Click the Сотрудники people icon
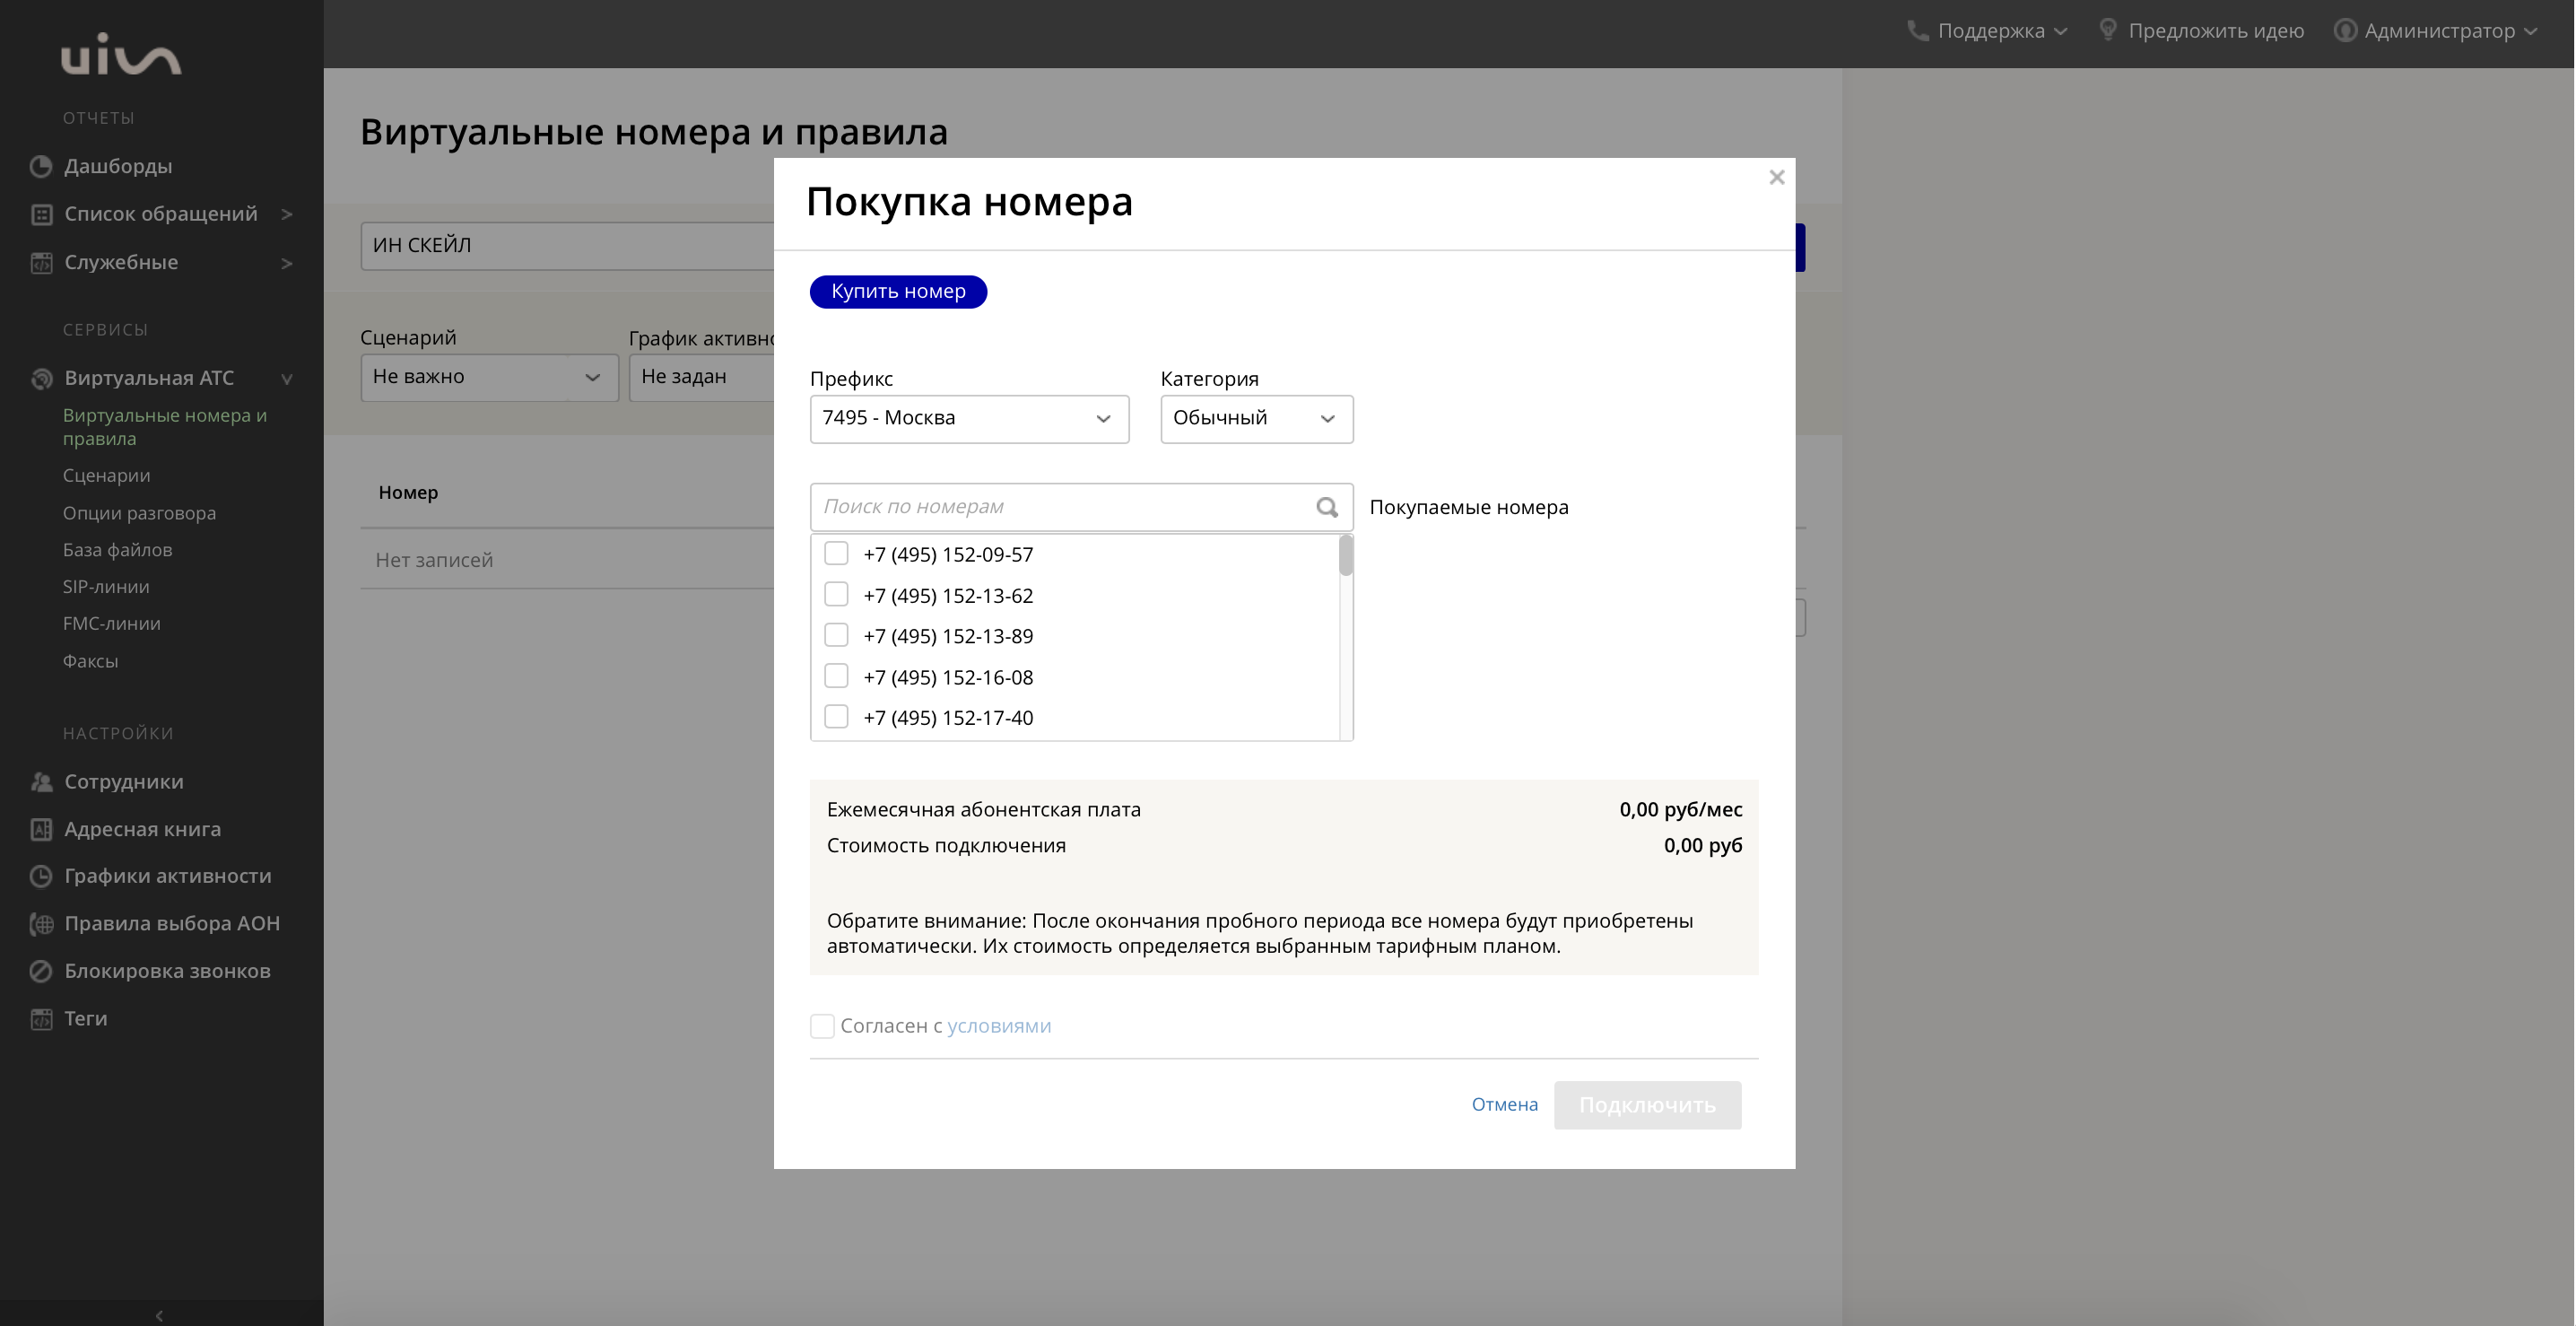This screenshot has height=1326, width=2576. (41, 782)
